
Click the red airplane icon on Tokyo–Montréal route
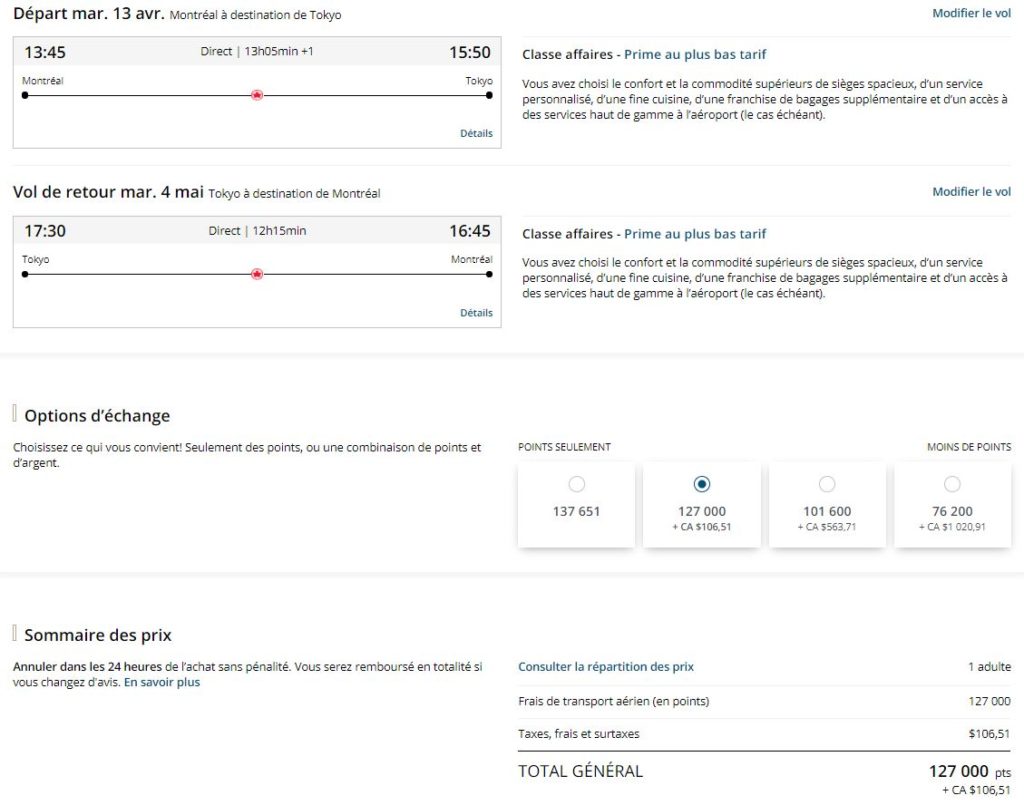point(257,274)
